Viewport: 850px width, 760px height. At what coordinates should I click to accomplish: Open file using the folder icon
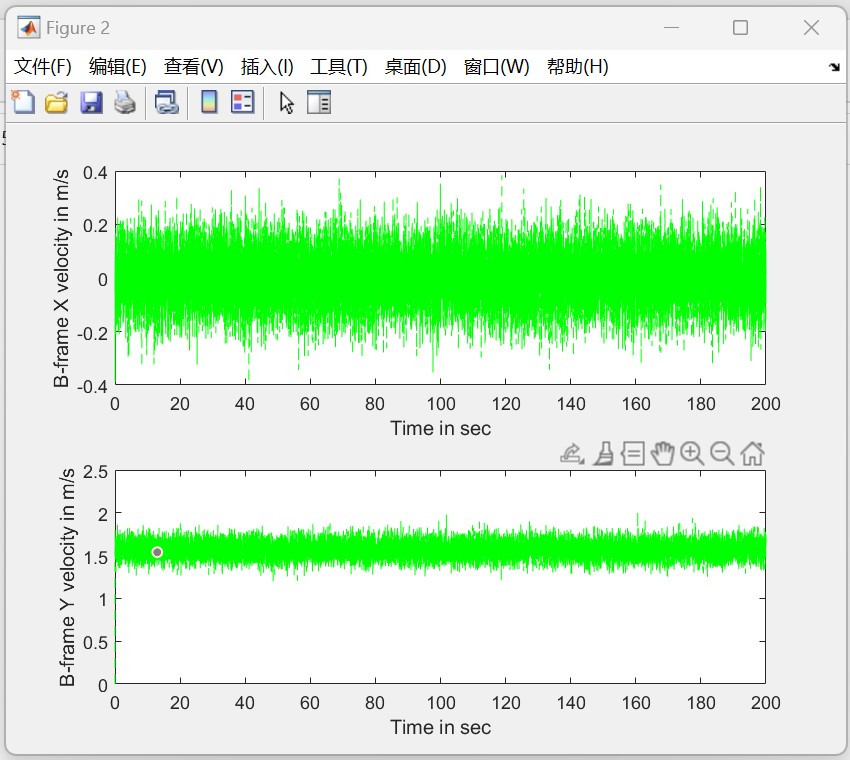click(56, 102)
